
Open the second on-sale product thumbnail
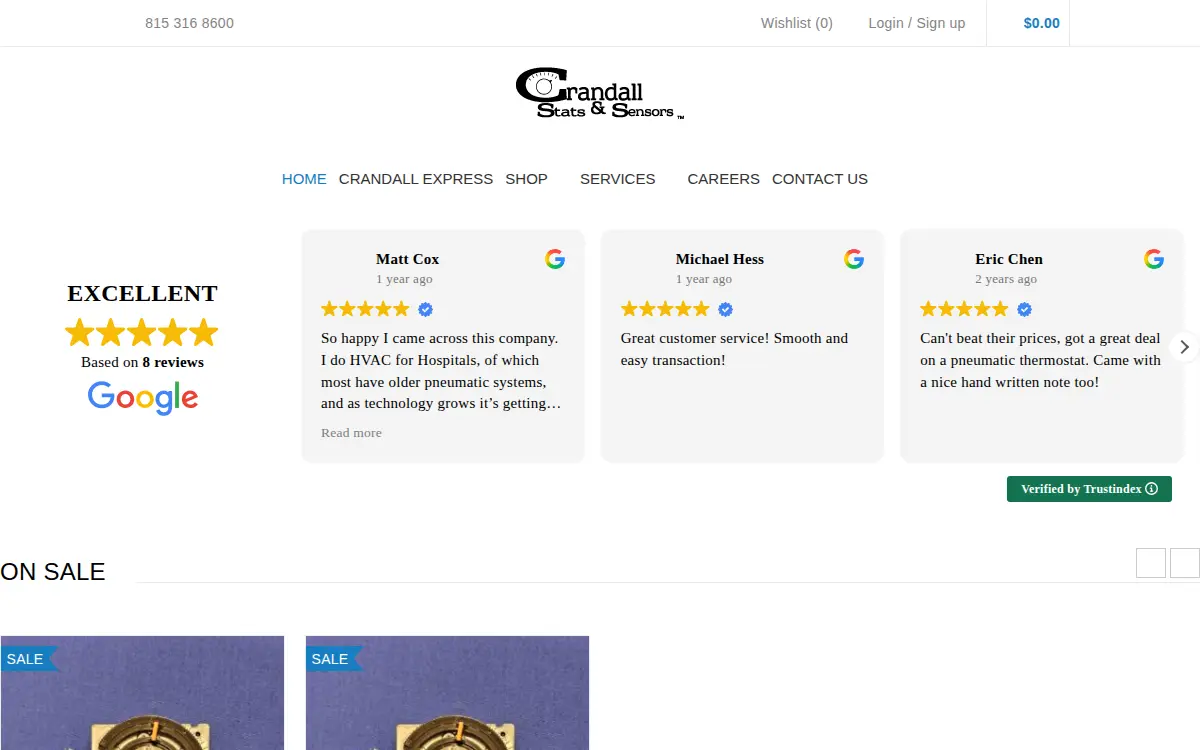[447, 693]
